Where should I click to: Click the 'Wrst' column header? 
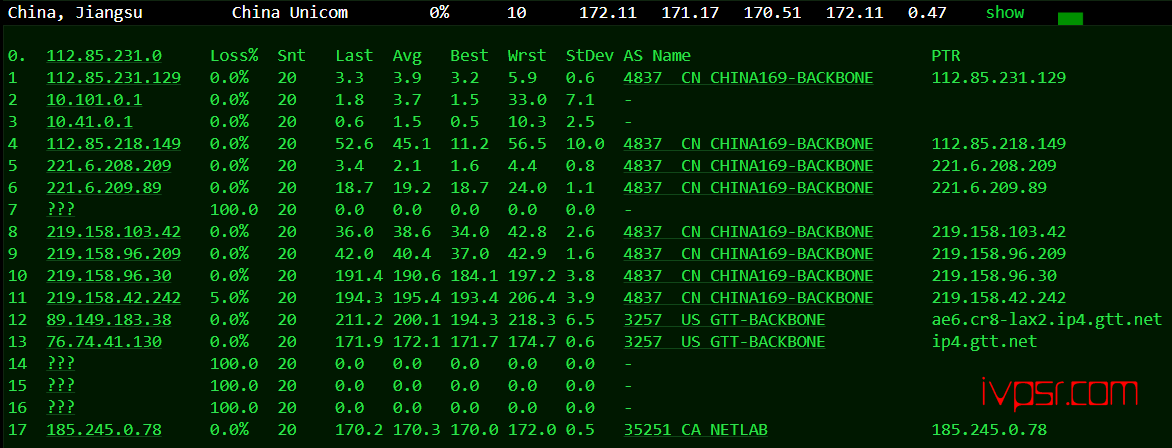coord(527,56)
